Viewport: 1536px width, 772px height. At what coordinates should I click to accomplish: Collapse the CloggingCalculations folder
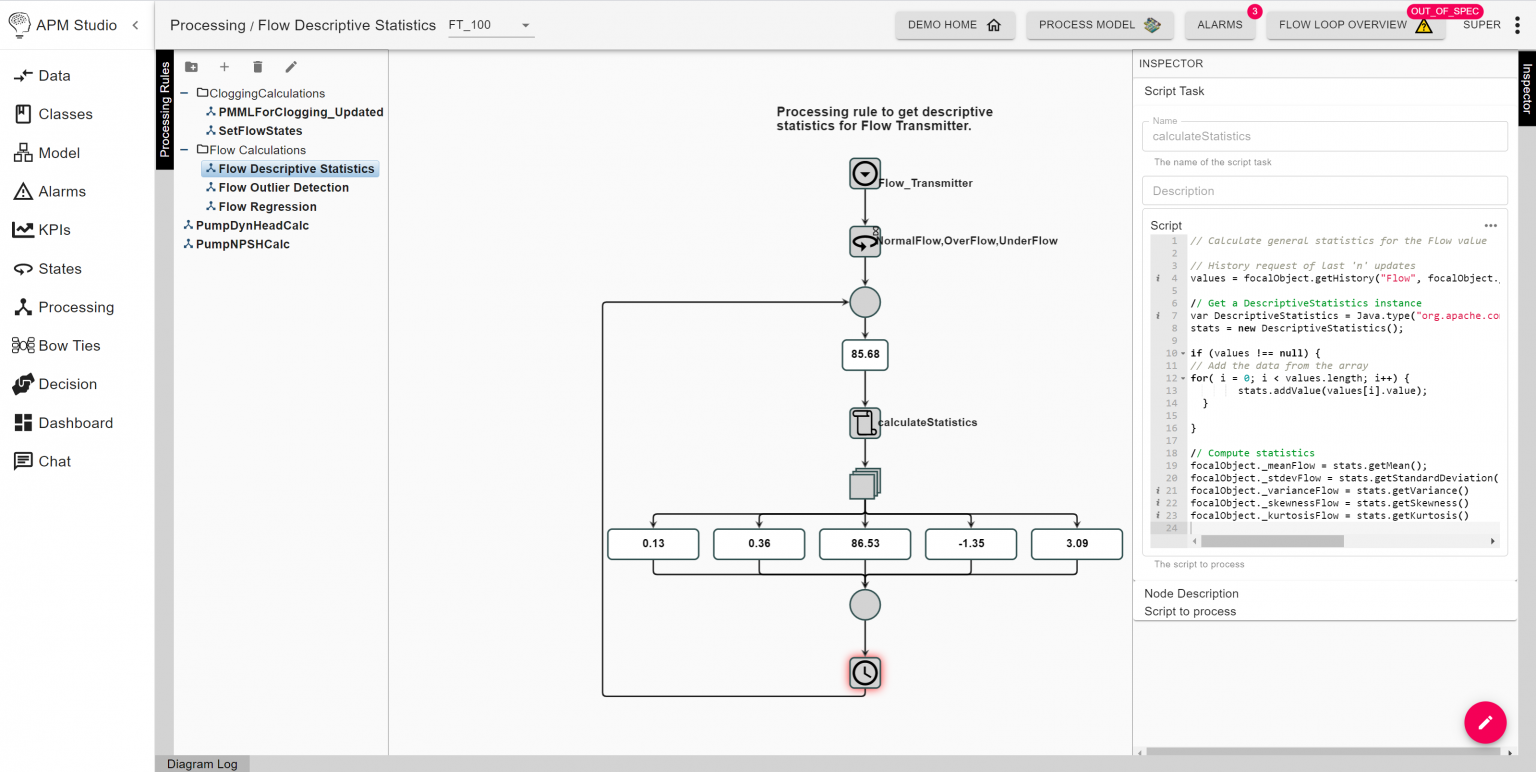point(182,93)
